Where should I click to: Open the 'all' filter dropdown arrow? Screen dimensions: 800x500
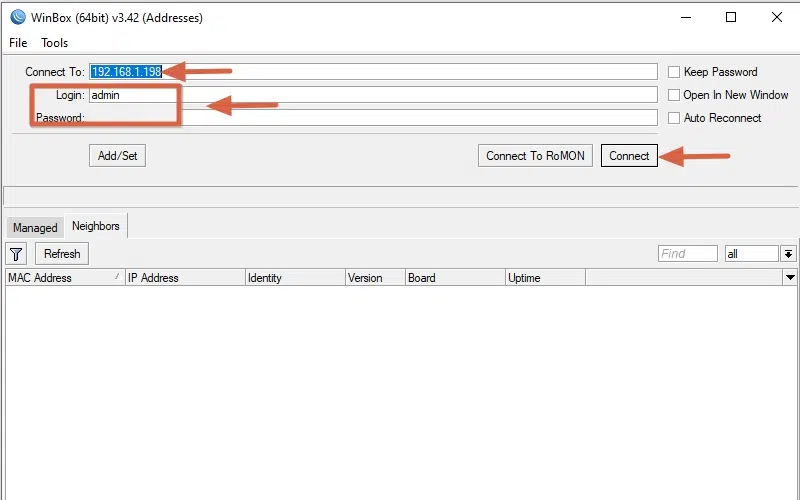click(788, 254)
